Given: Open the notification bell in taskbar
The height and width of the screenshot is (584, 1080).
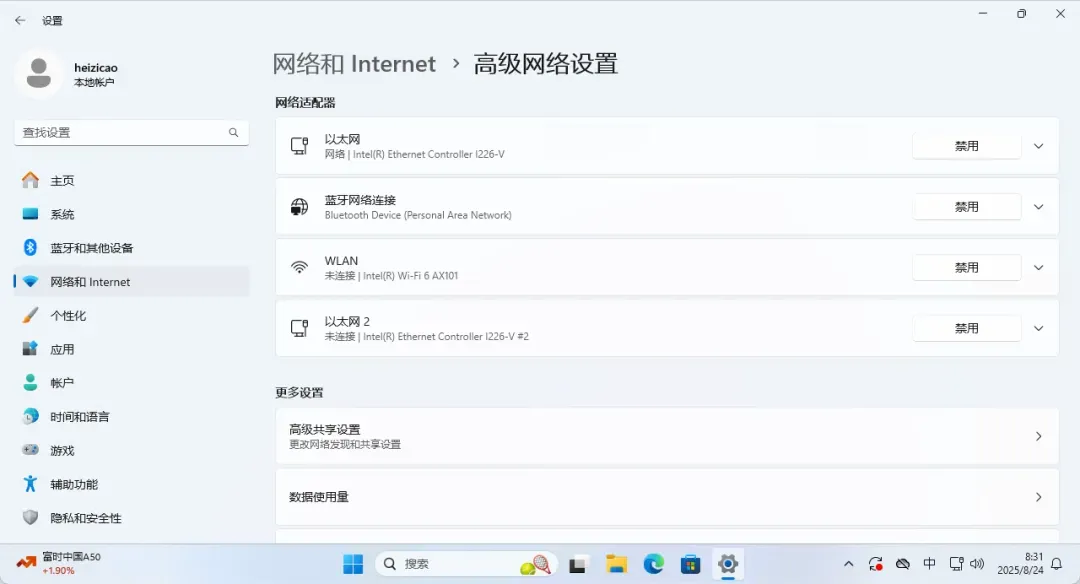Looking at the screenshot, I should coord(1056,564).
